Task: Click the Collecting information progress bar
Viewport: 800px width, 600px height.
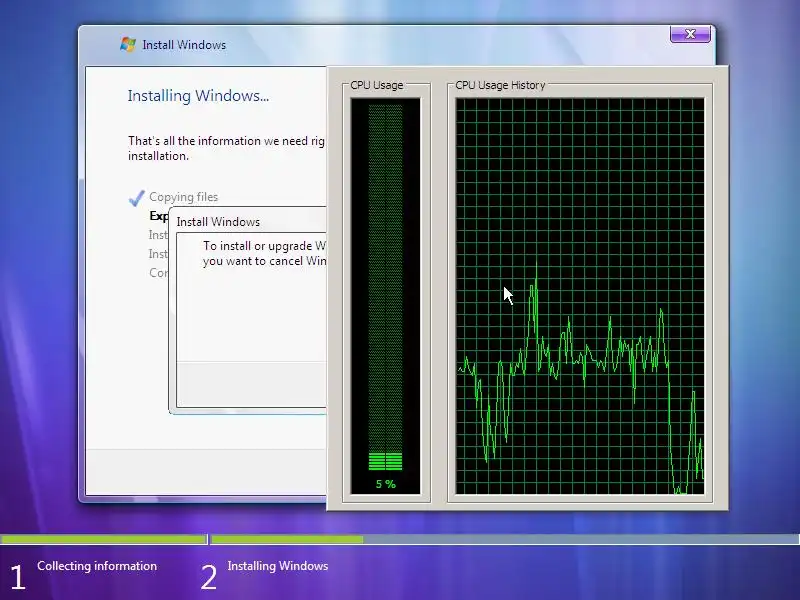Action: click(x=103, y=539)
